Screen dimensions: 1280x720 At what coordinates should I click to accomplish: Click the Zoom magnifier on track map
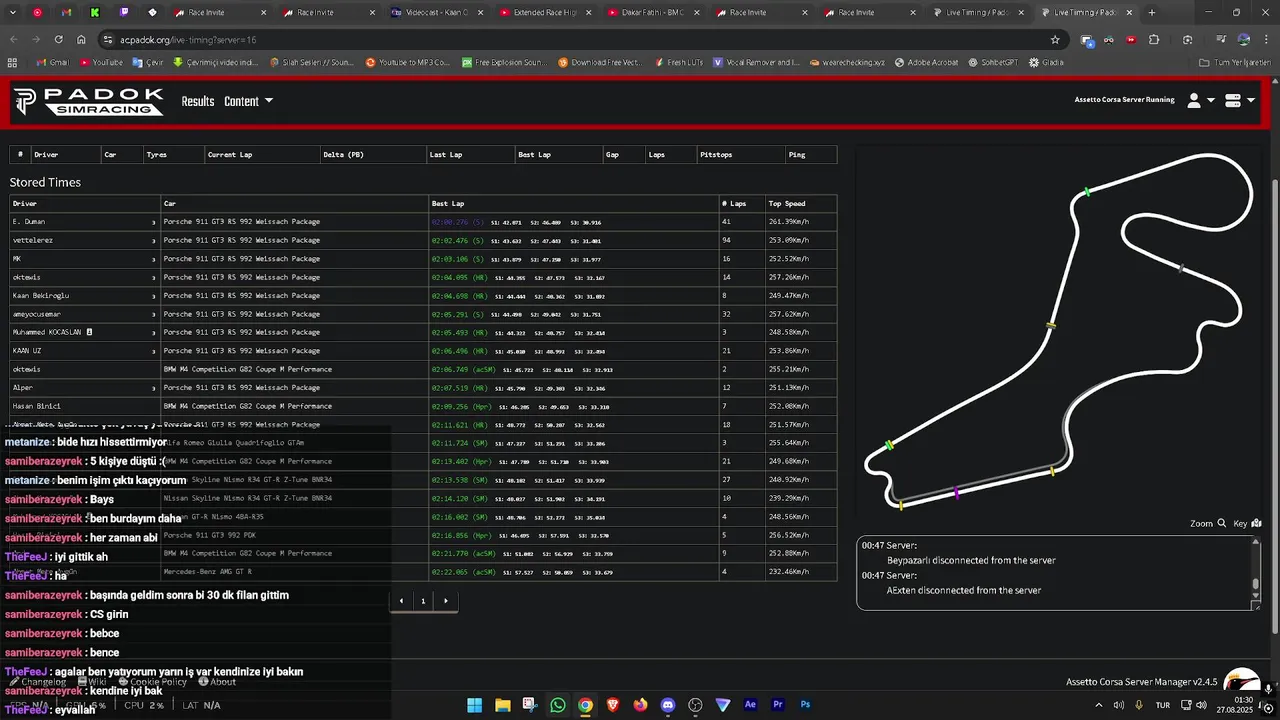pyautogui.click(x=1208, y=523)
